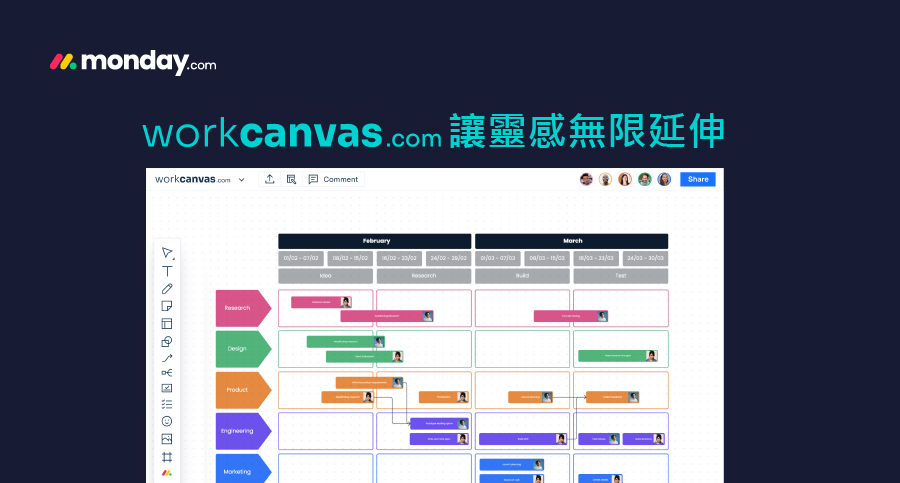This screenshot has height=483, width=900.
Task: Select the Text tool
Action: [x=167, y=271]
